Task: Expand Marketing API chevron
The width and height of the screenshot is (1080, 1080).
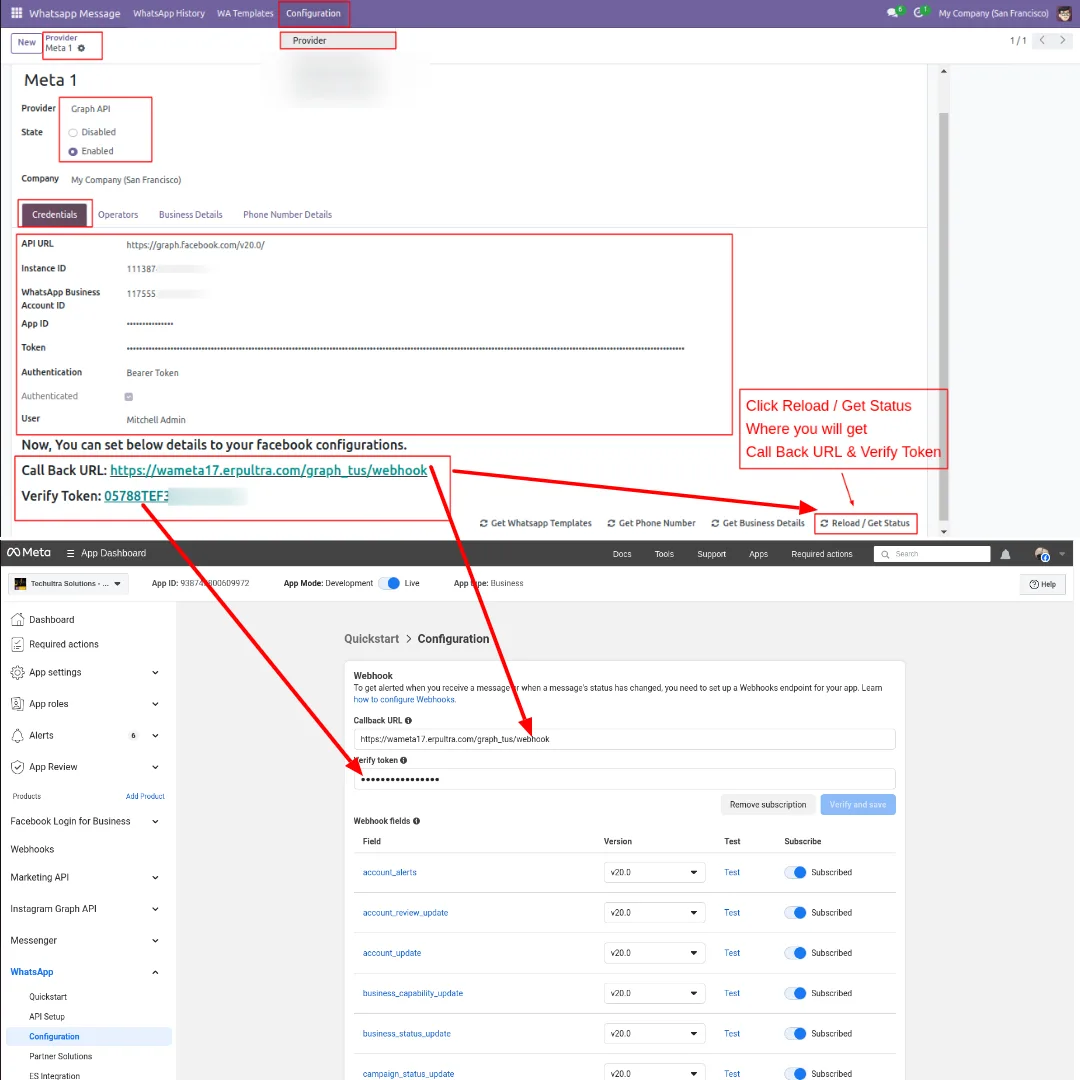Action: [x=155, y=878]
